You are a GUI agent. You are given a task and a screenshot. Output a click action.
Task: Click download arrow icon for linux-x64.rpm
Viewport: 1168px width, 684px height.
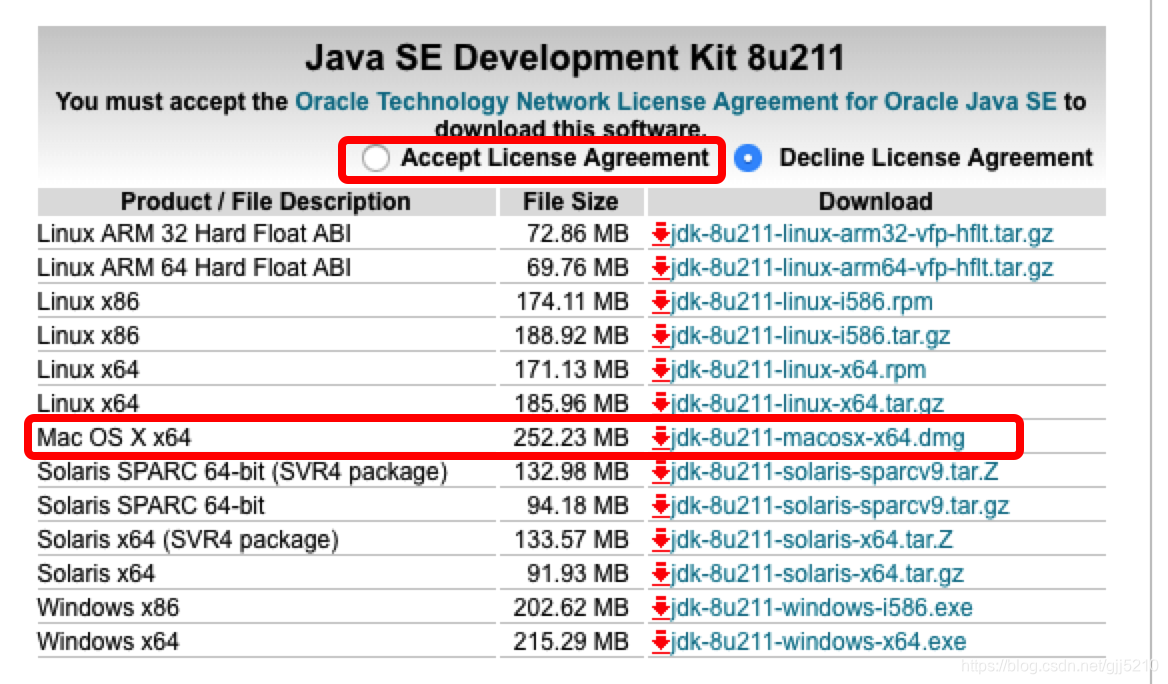[x=661, y=370]
